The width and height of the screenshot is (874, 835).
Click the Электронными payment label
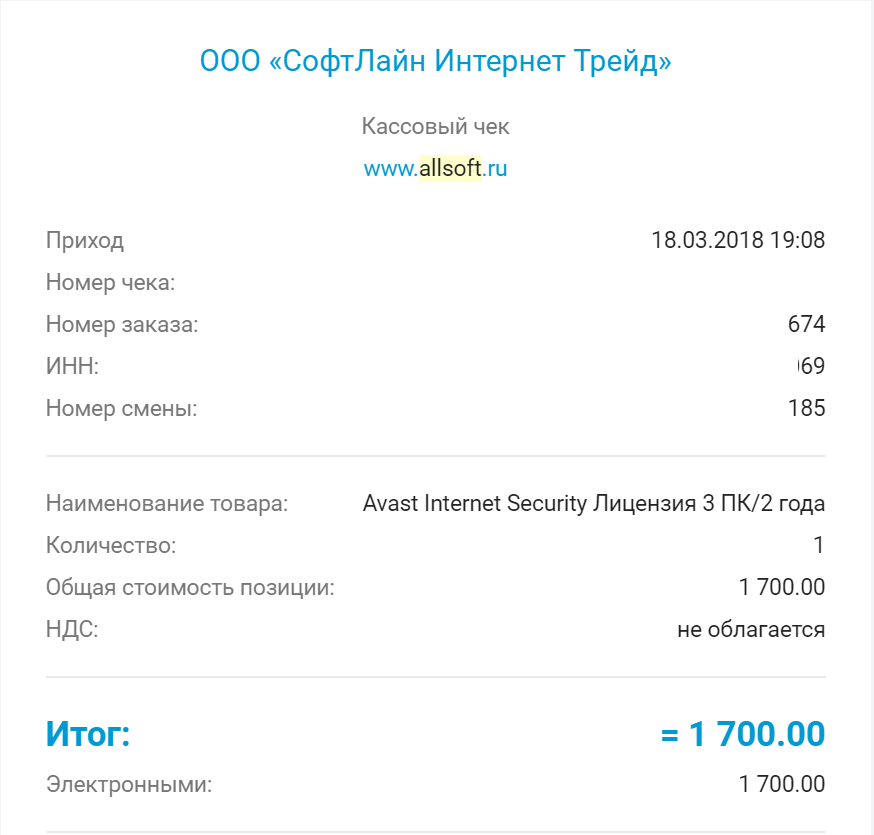(129, 785)
